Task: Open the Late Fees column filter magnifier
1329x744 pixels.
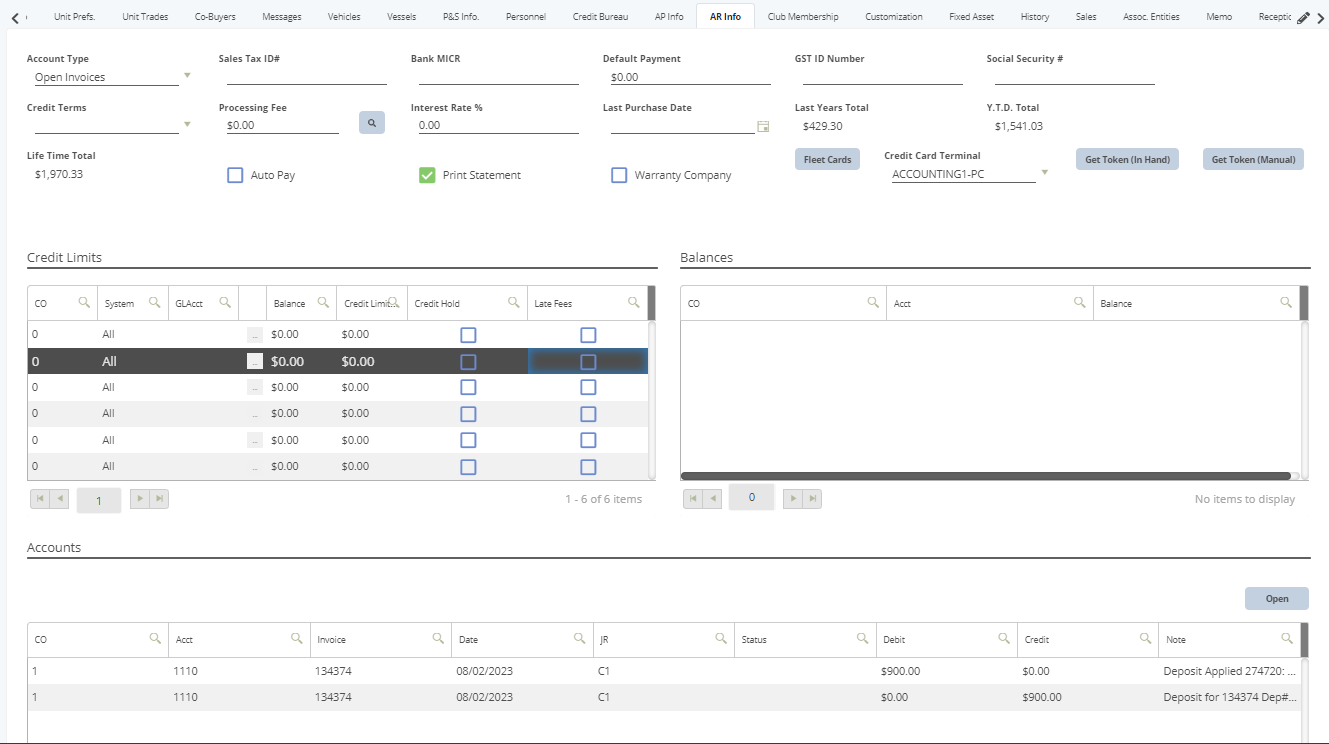Action: coord(633,302)
